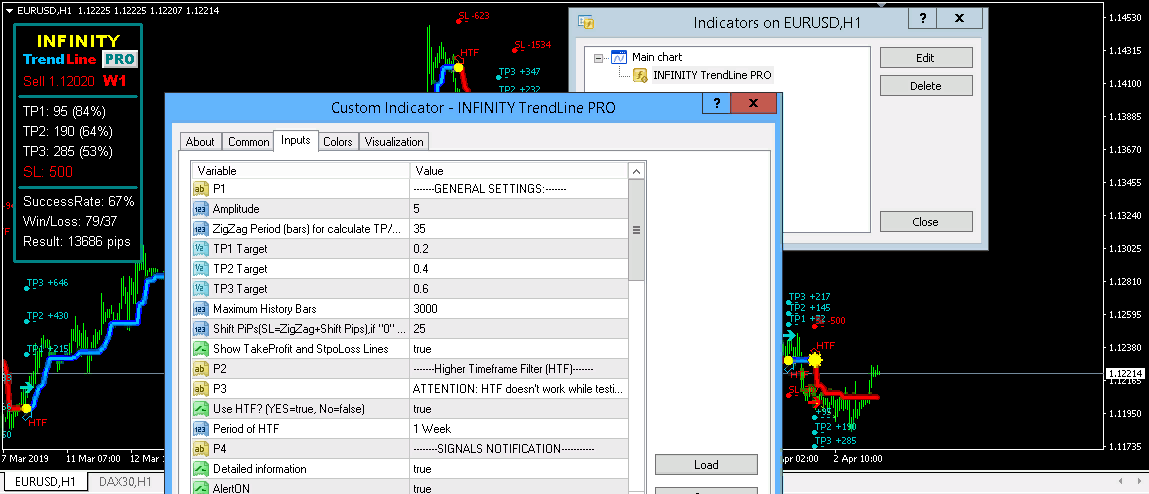Collapse the Main chart tree node
Image resolution: width=1149 pixels, height=494 pixels.
(599, 58)
